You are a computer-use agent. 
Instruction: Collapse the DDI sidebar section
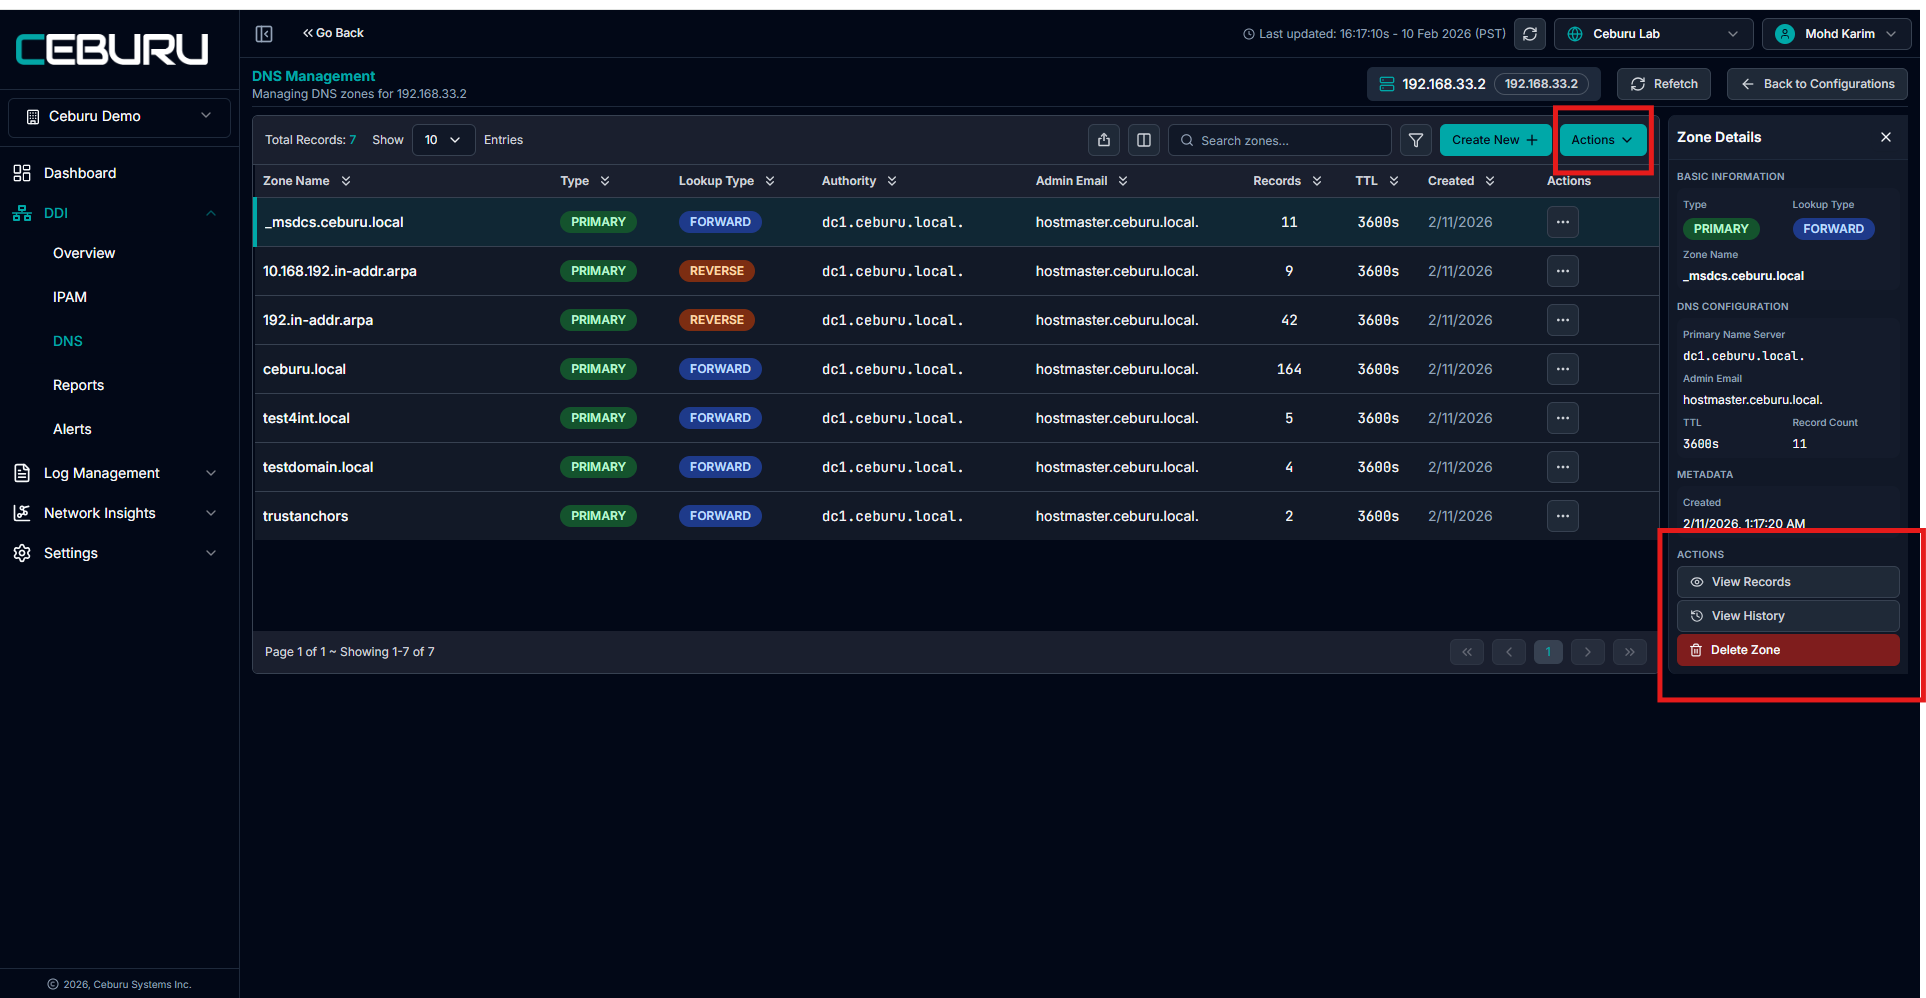click(x=210, y=213)
